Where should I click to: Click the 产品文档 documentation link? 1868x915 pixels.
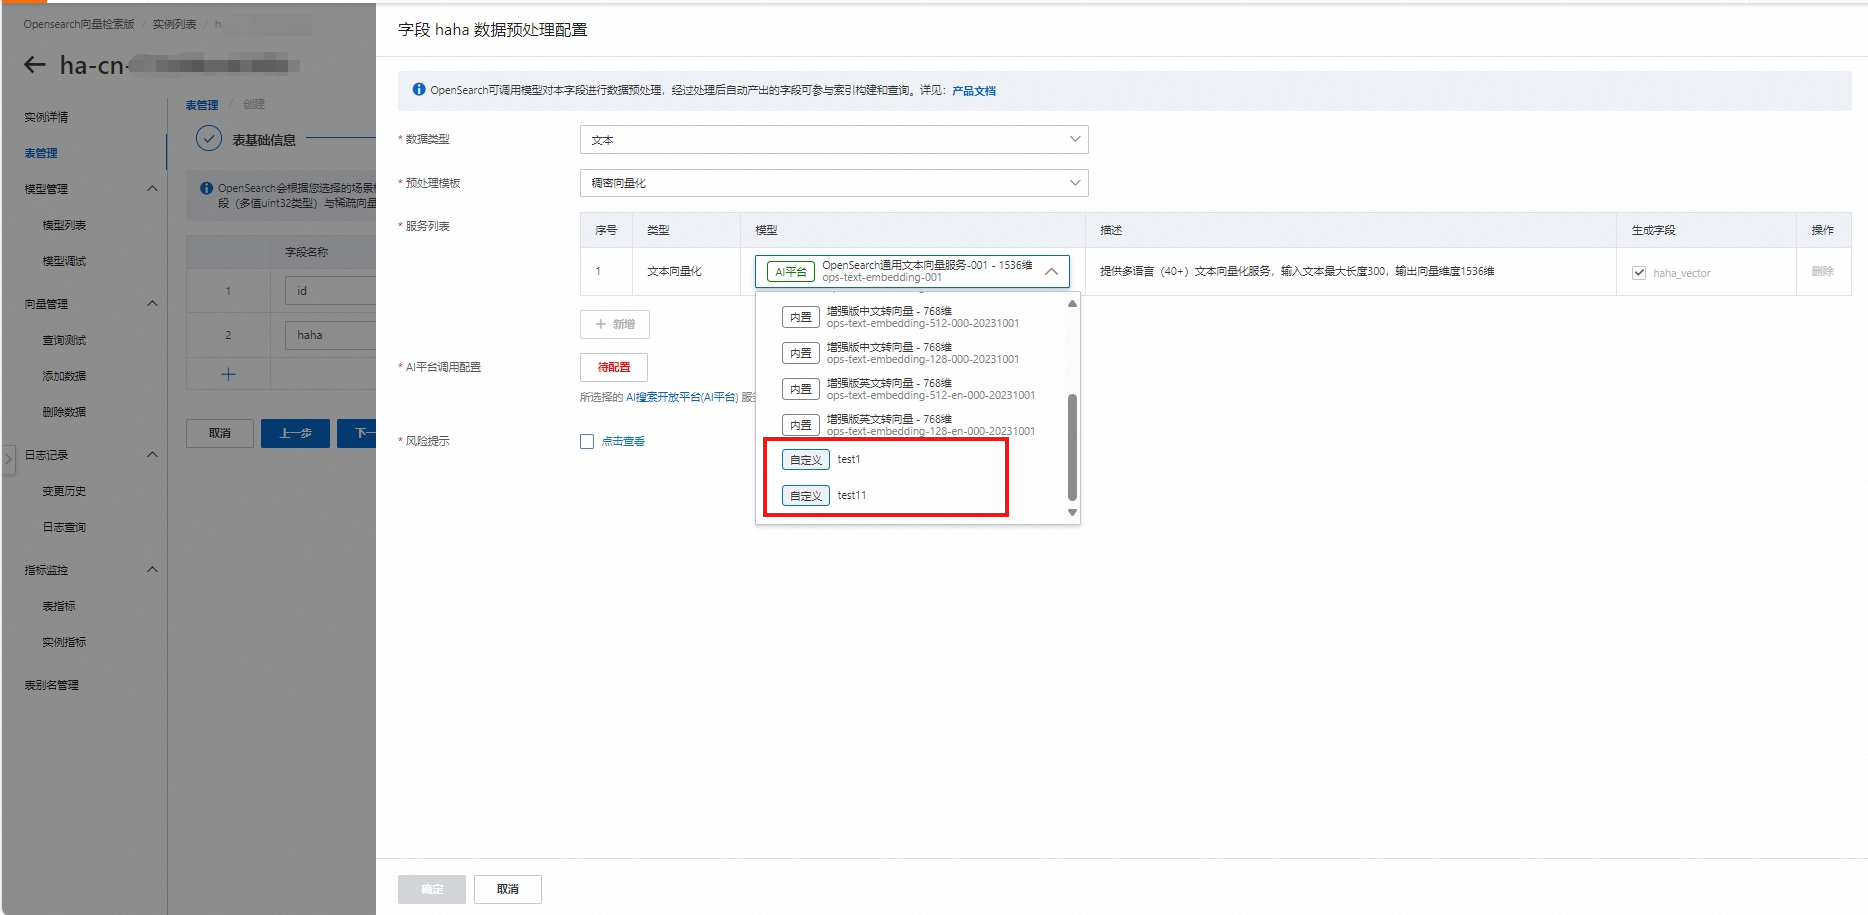pyautogui.click(x=974, y=91)
